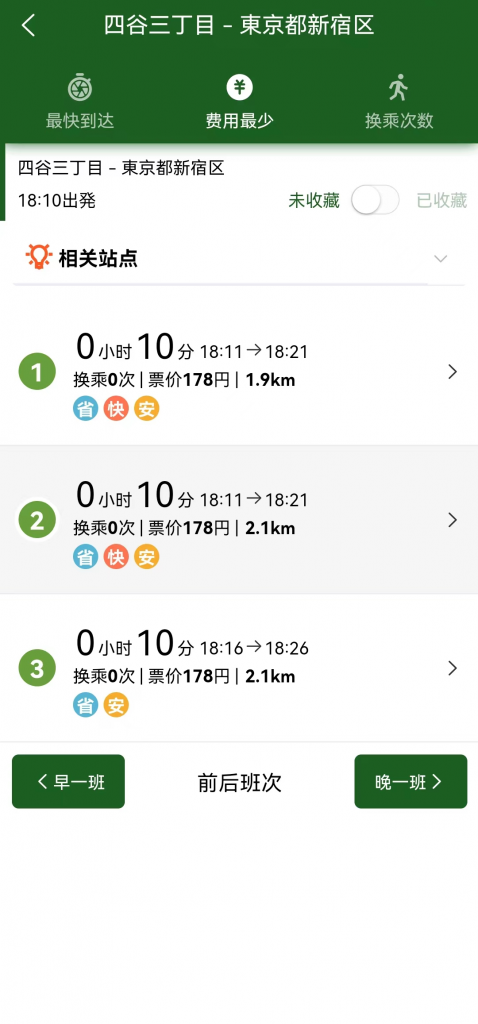Select the stopwatch 最快到达 icon
Image resolution: width=478 pixels, height=1024 pixels.
coord(80,88)
